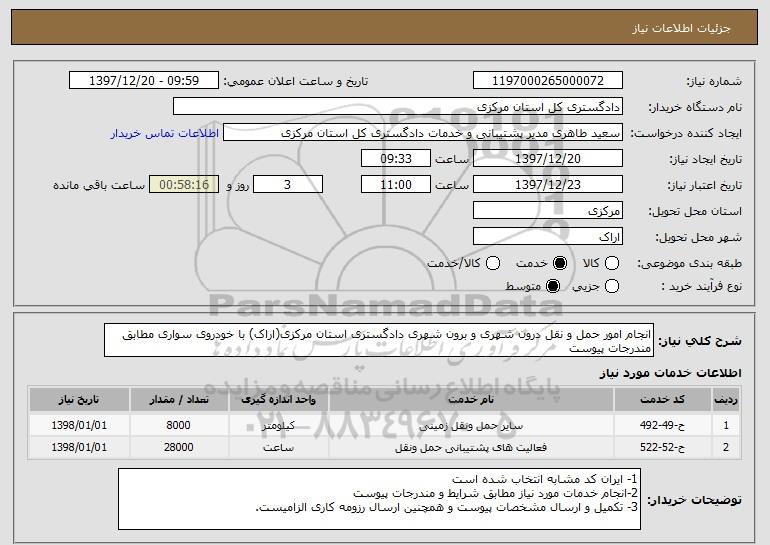770x545 pixels.
Task: Click the کد خدمت column header
Action: pos(662,400)
